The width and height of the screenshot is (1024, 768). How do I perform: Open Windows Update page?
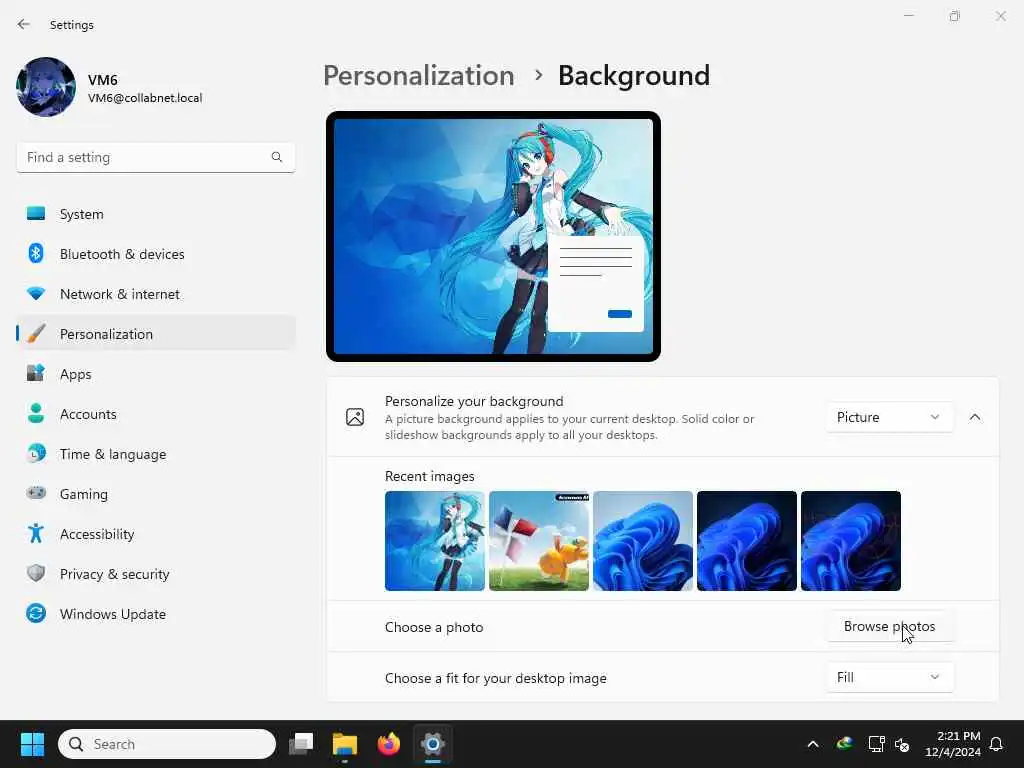tap(155, 614)
